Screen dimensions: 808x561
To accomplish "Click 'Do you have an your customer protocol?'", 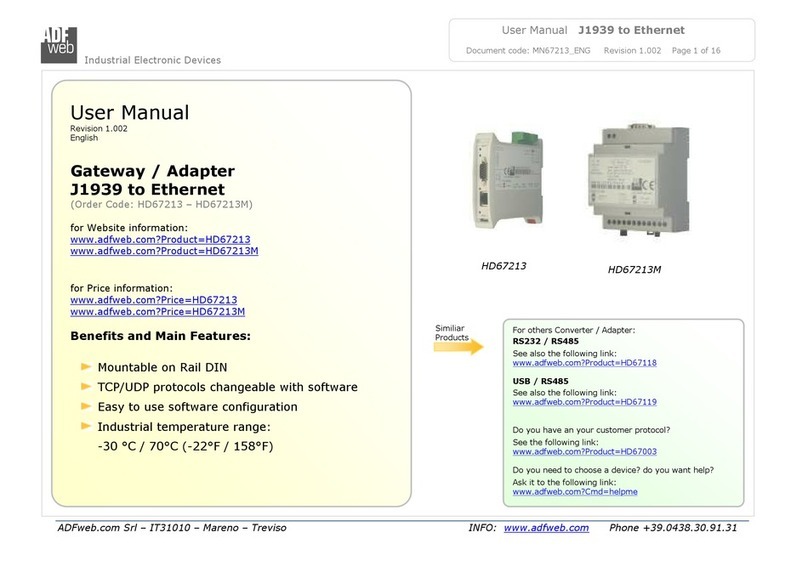I will click(x=591, y=430).
